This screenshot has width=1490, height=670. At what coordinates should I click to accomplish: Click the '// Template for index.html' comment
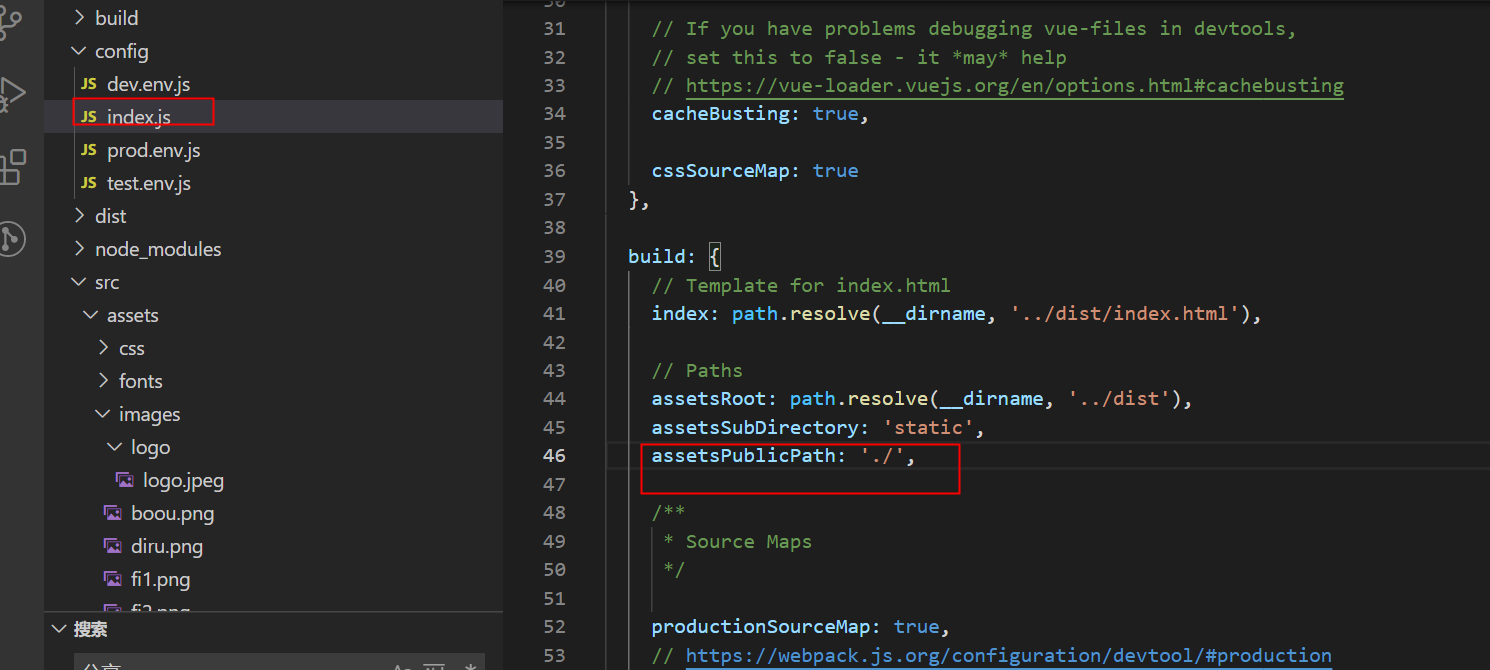(x=801, y=285)
